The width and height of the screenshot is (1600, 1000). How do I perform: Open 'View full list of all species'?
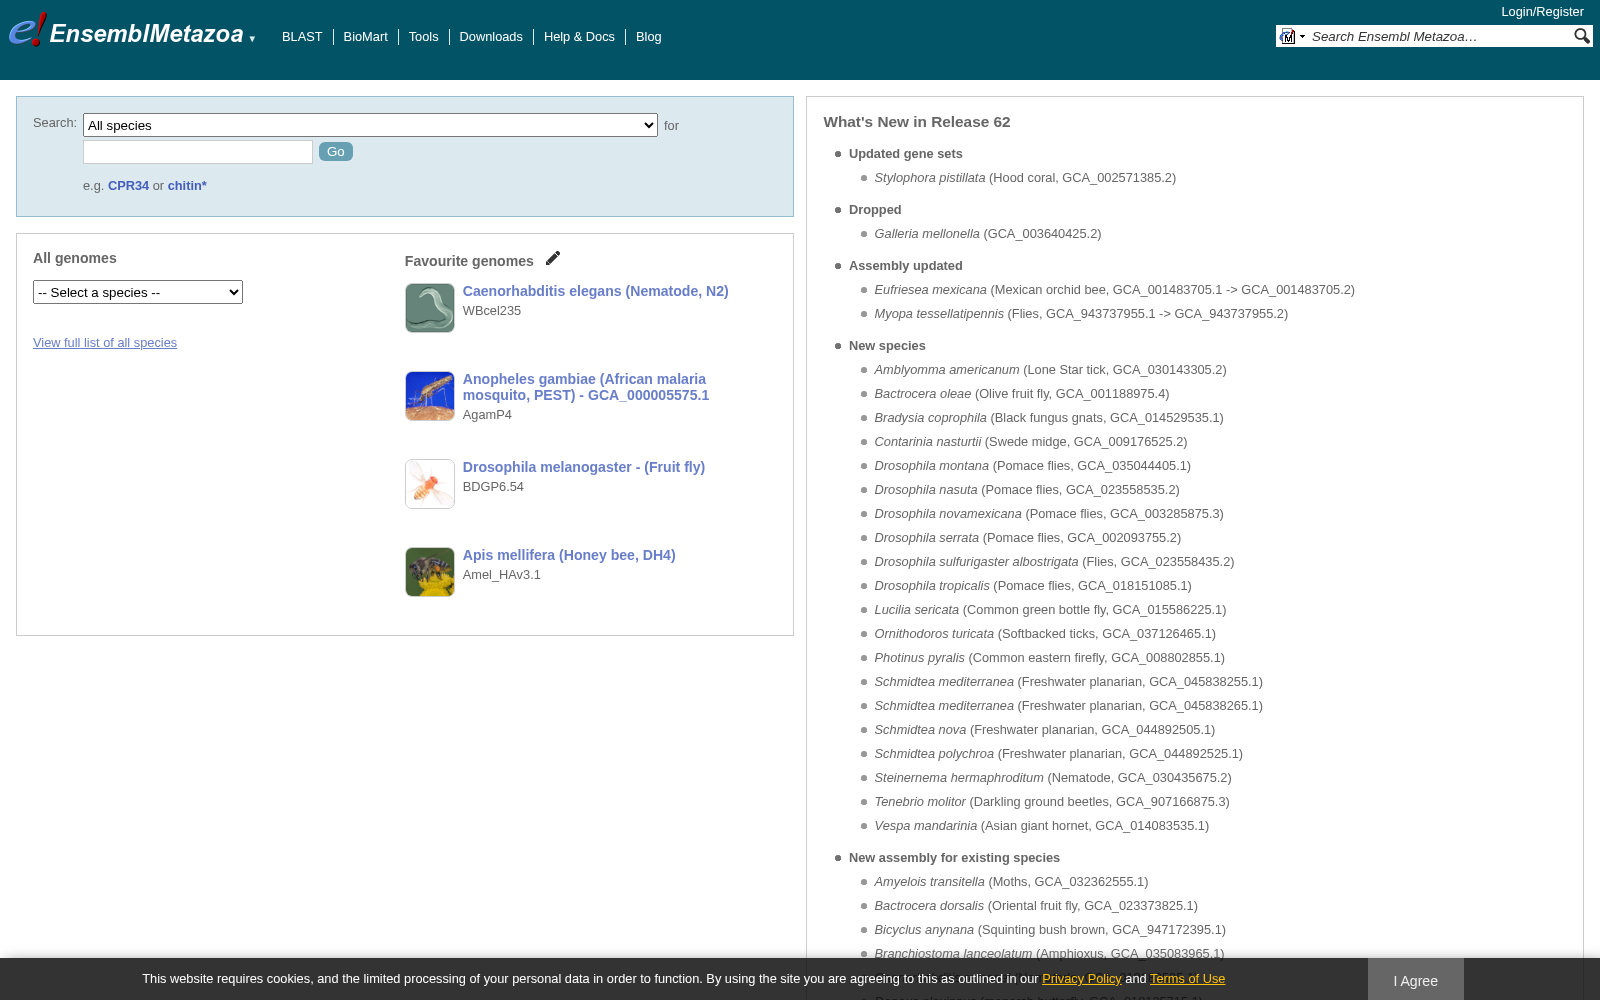[105, 343]
